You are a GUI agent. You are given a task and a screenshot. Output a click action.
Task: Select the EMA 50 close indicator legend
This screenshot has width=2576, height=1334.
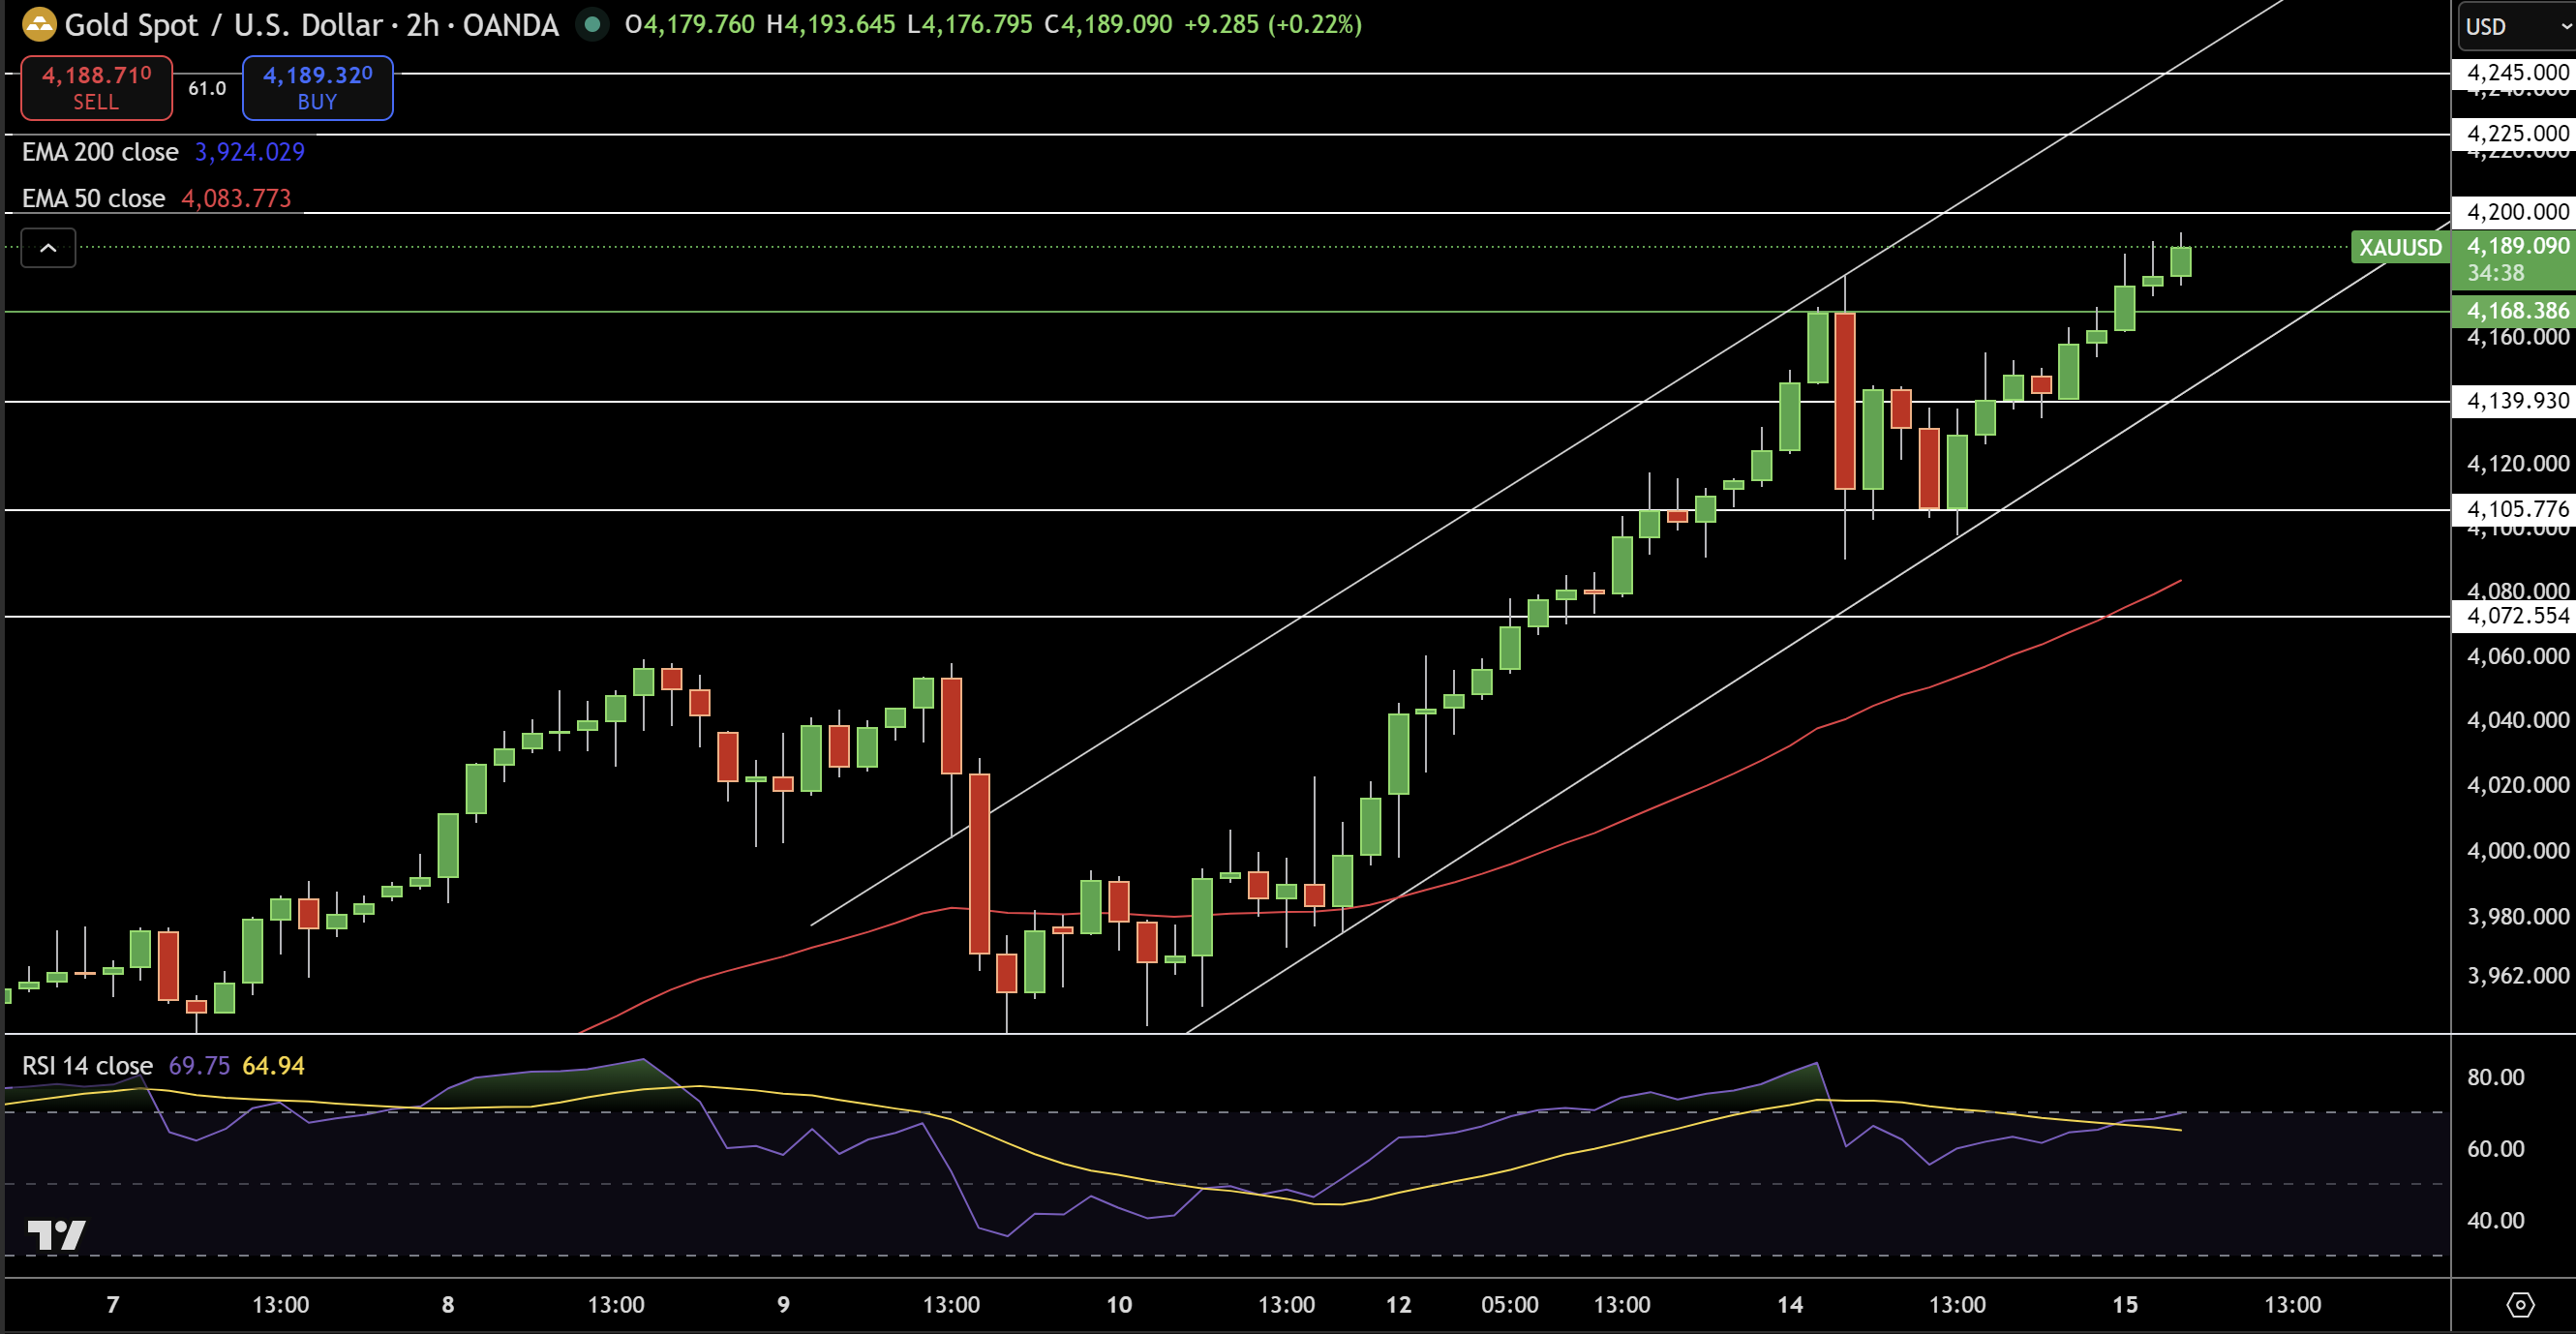tap(93, 198)
